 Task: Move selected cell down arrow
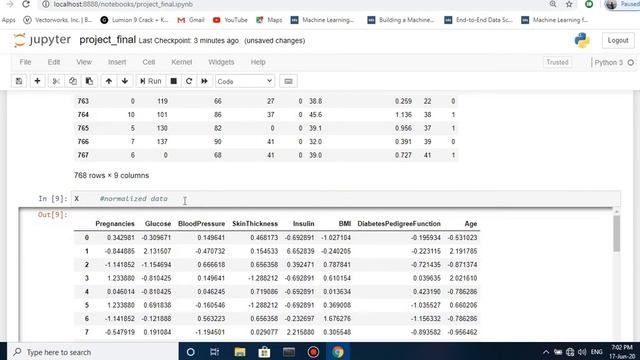tap(125, 81)
